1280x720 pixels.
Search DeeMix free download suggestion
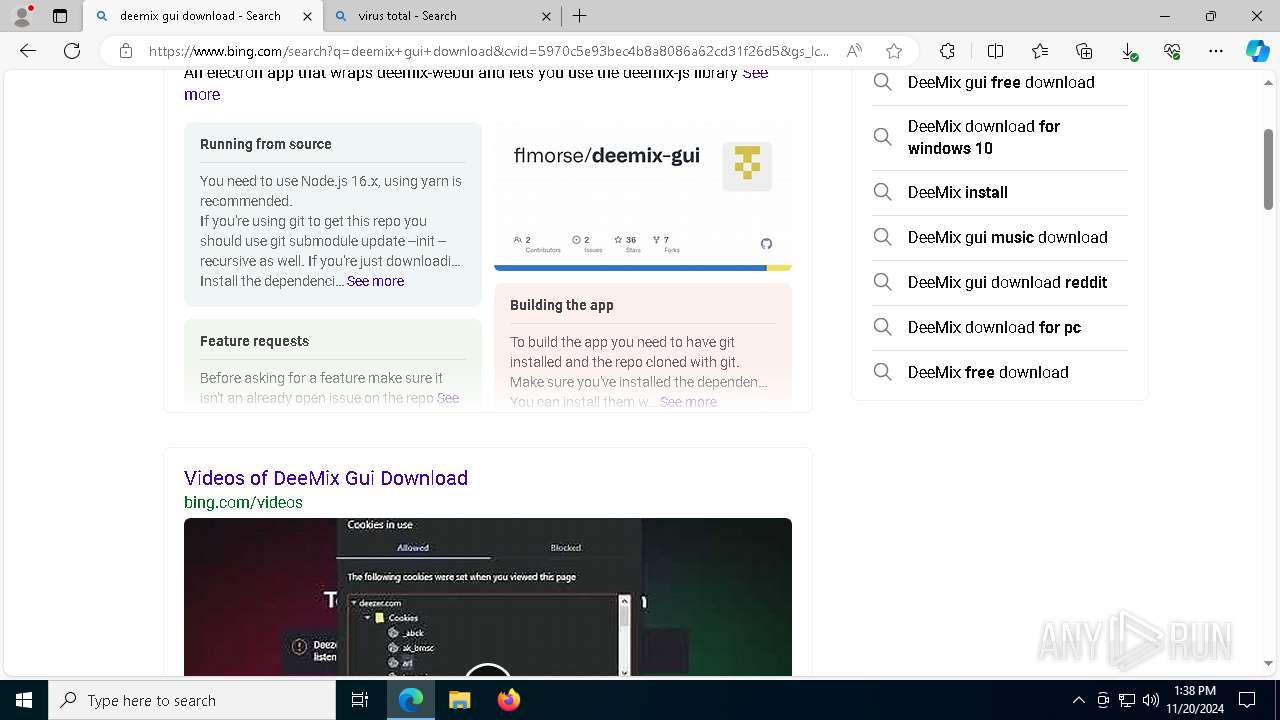click(988, 372)
